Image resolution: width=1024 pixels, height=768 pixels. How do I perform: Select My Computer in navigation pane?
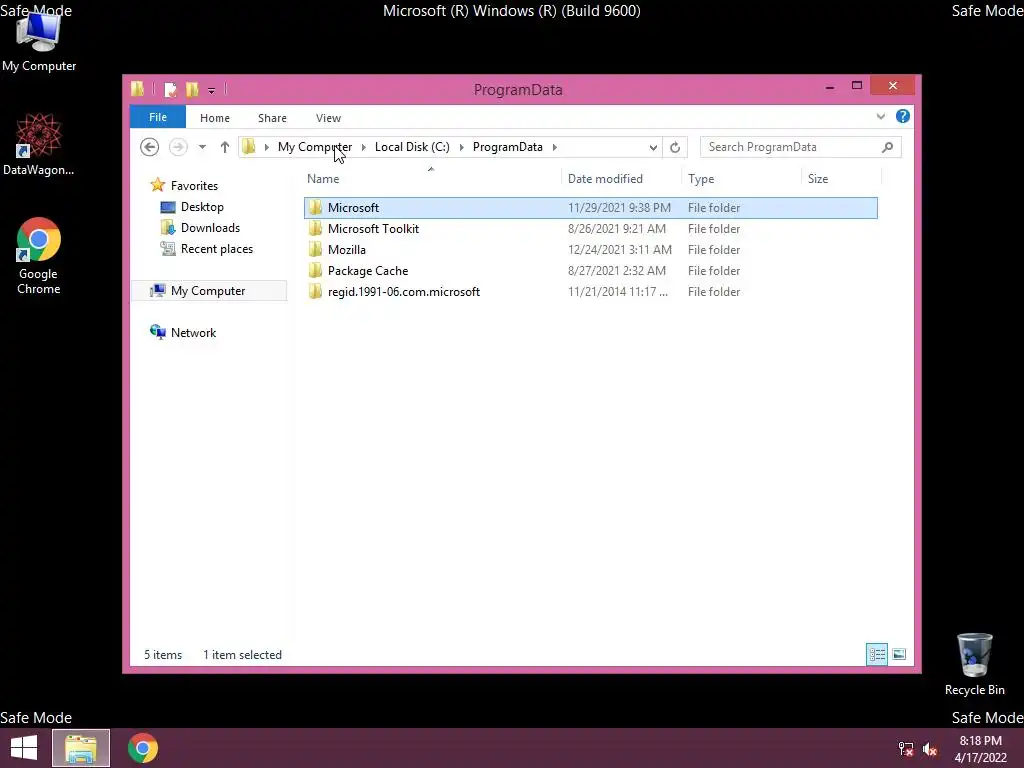click(x=208, y=291)
